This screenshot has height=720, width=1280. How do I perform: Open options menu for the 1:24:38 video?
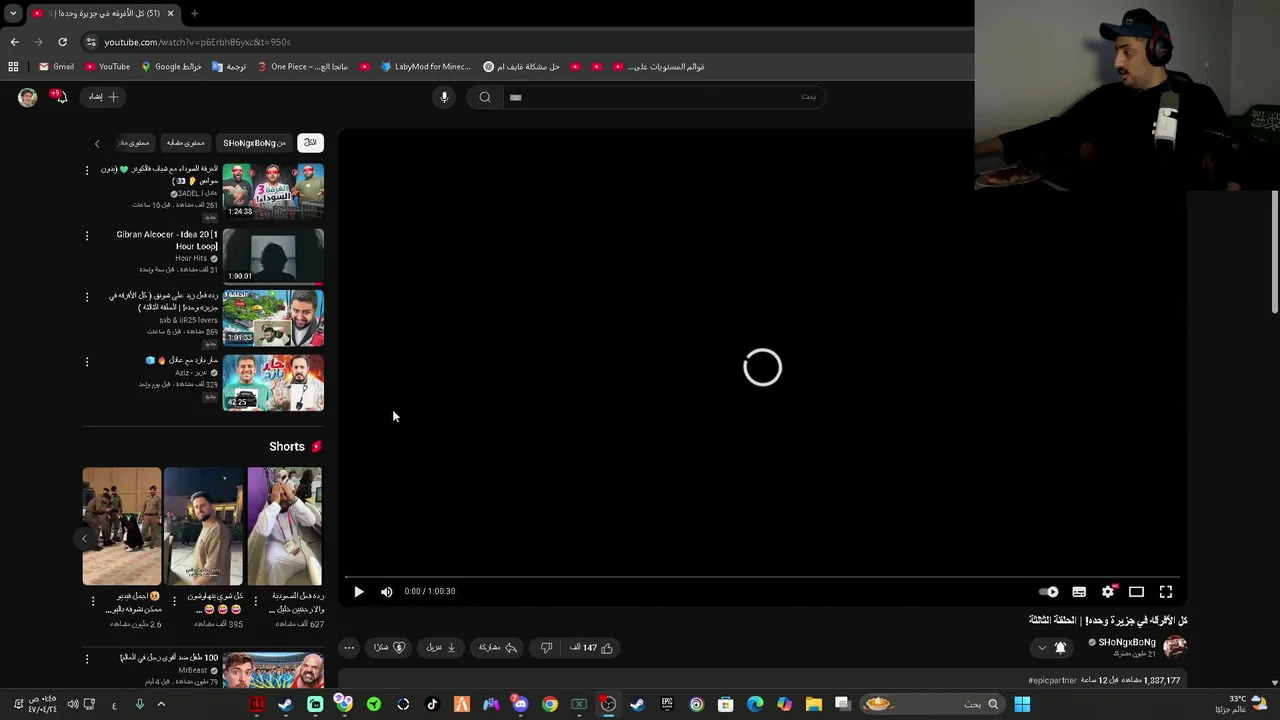[x=87, y=171]
